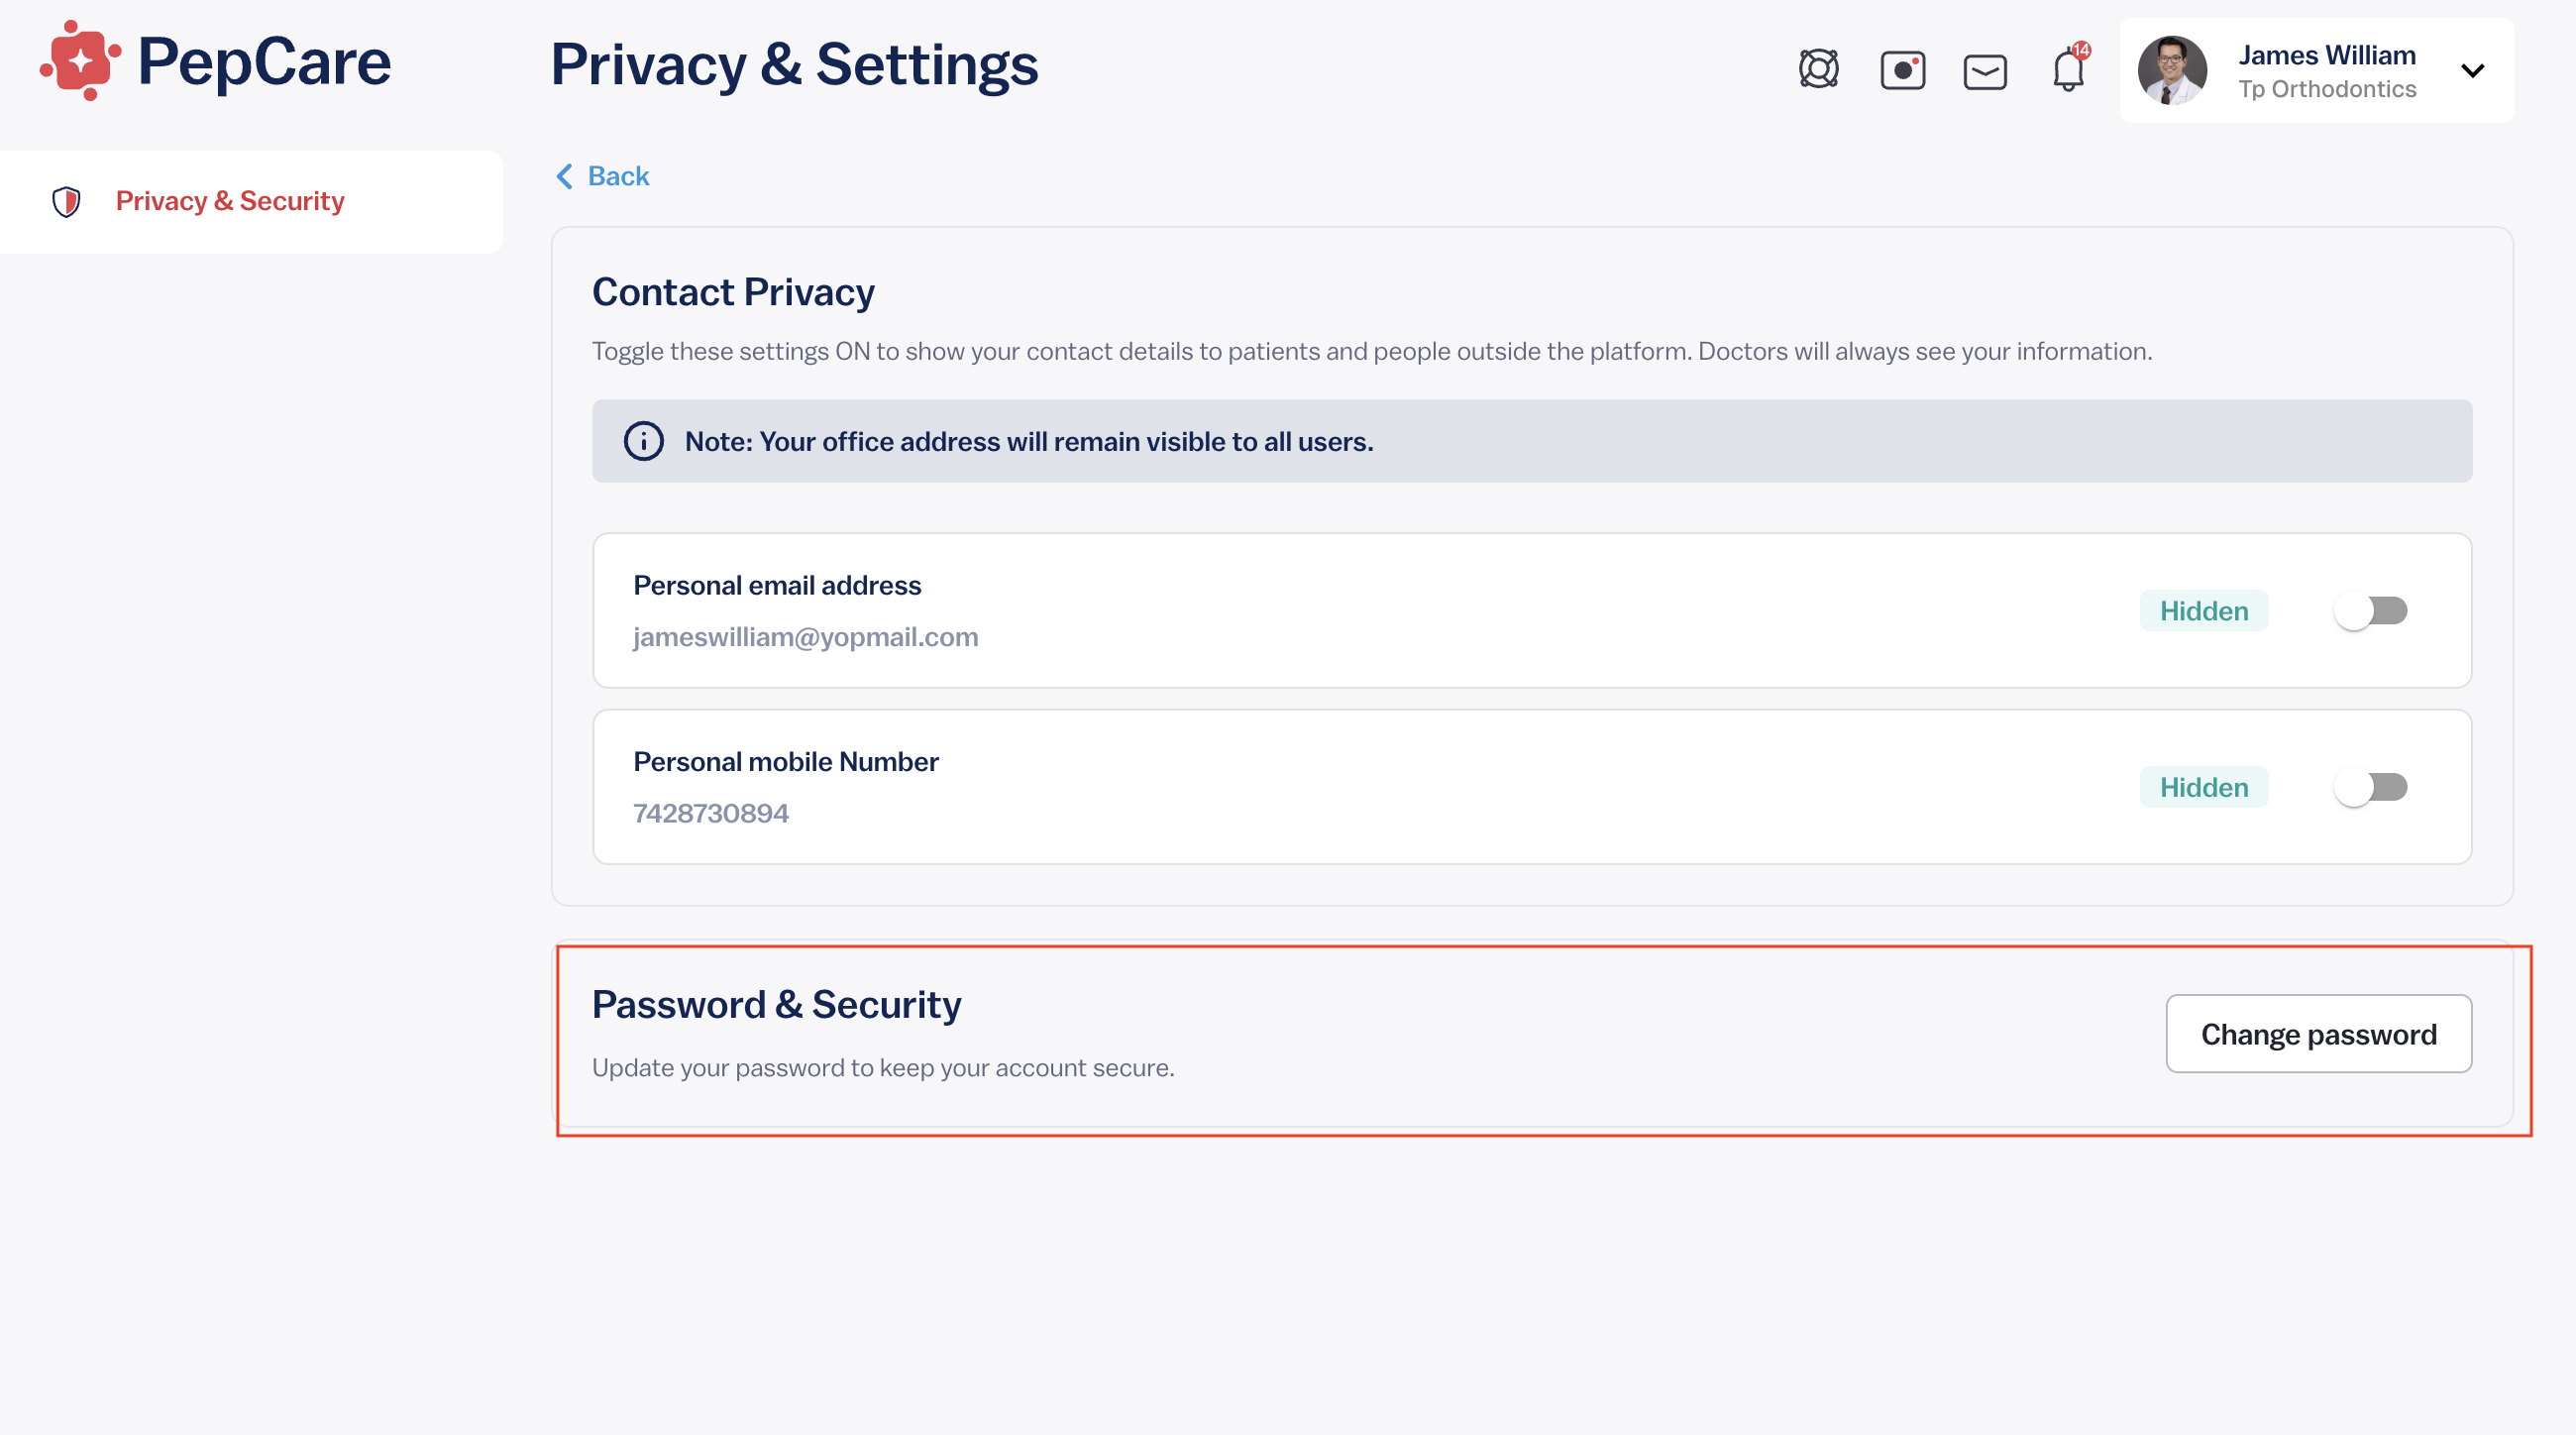Click the back arrow chevron icon
Viewport: 2576px width, 1435px height.
pyautogui.click(x=564, y=177)
